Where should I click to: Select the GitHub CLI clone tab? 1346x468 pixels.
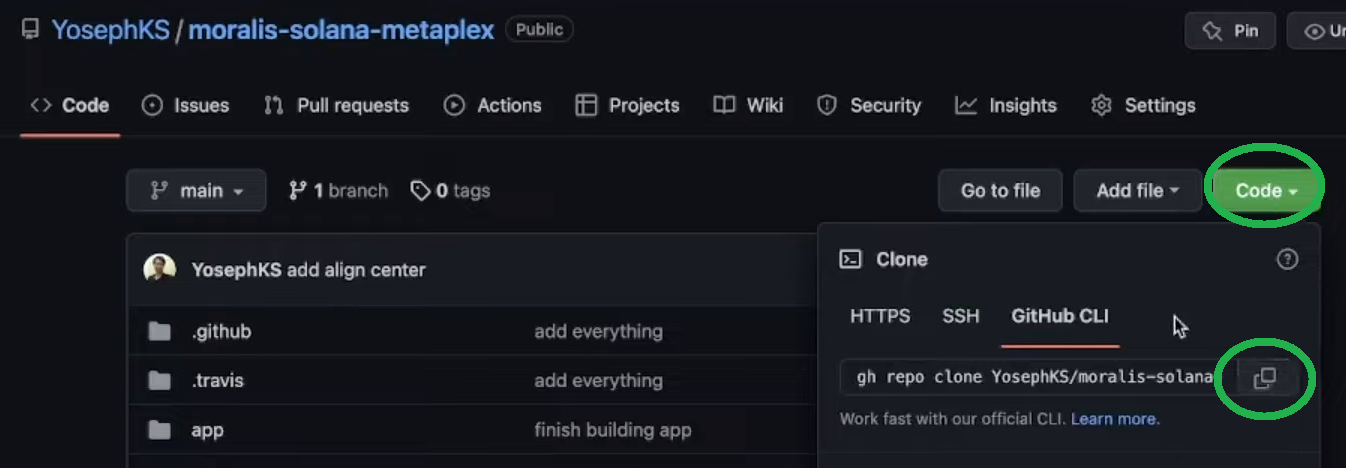click(x=1060, y=316)
